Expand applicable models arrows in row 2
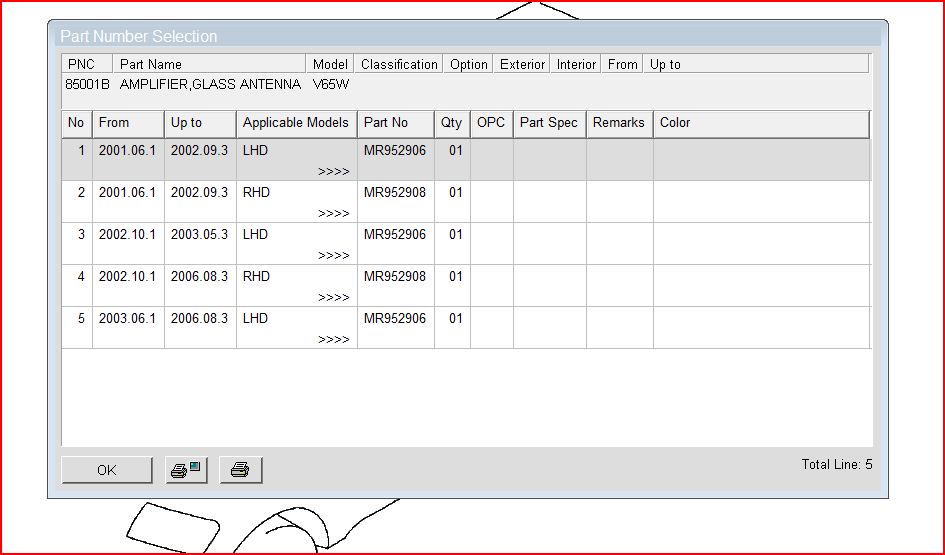Screen dimensions: 945x555 tap(333, 214)
